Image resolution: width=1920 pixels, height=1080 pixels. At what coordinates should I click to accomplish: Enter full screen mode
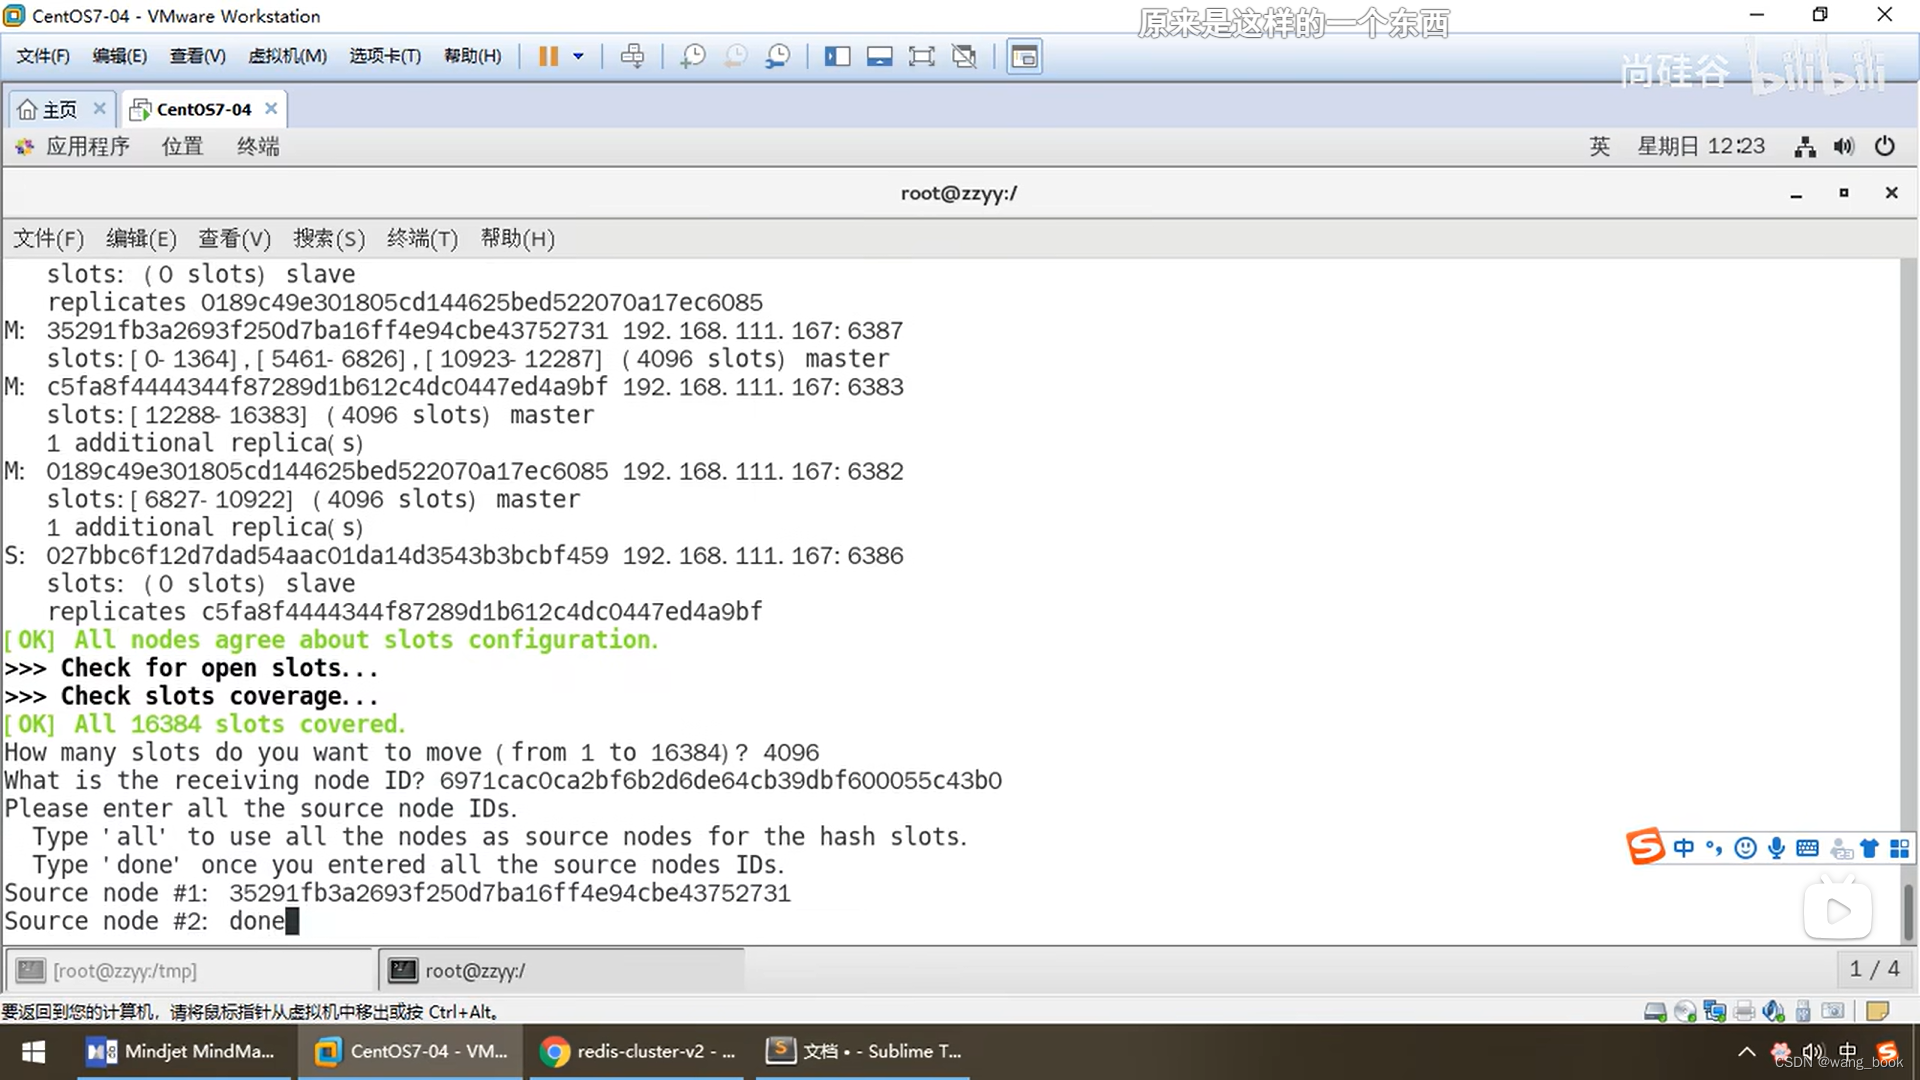921,56
